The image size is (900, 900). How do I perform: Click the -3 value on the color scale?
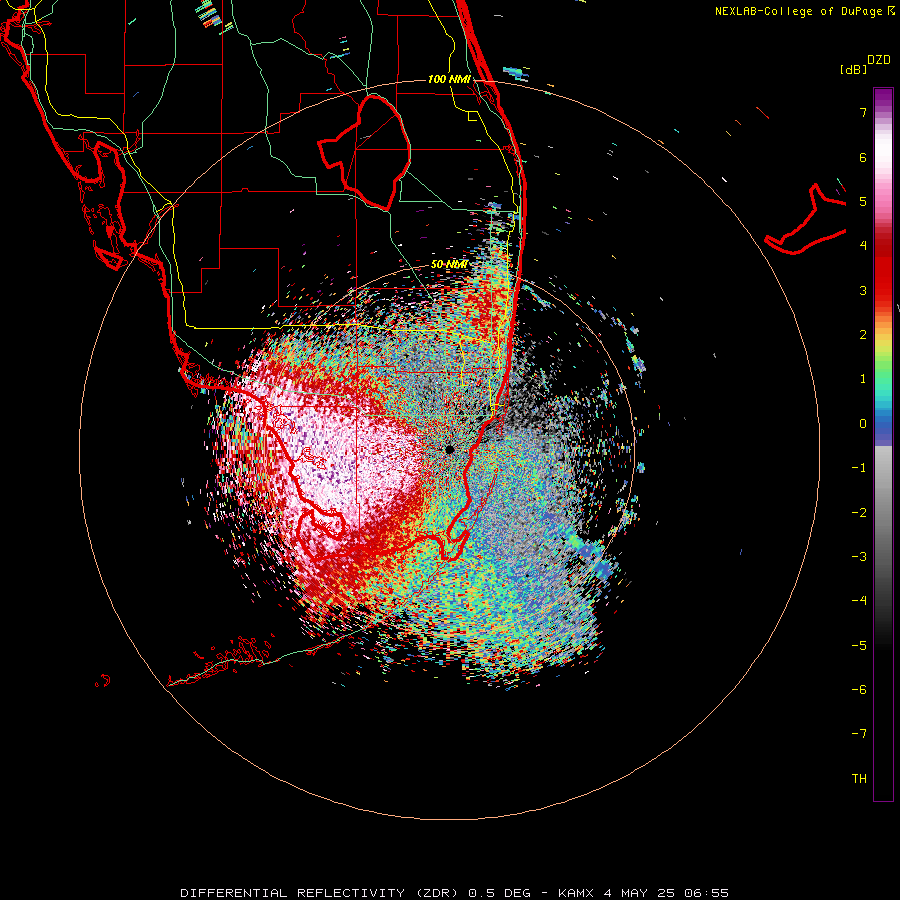click(x=859, y=557)
